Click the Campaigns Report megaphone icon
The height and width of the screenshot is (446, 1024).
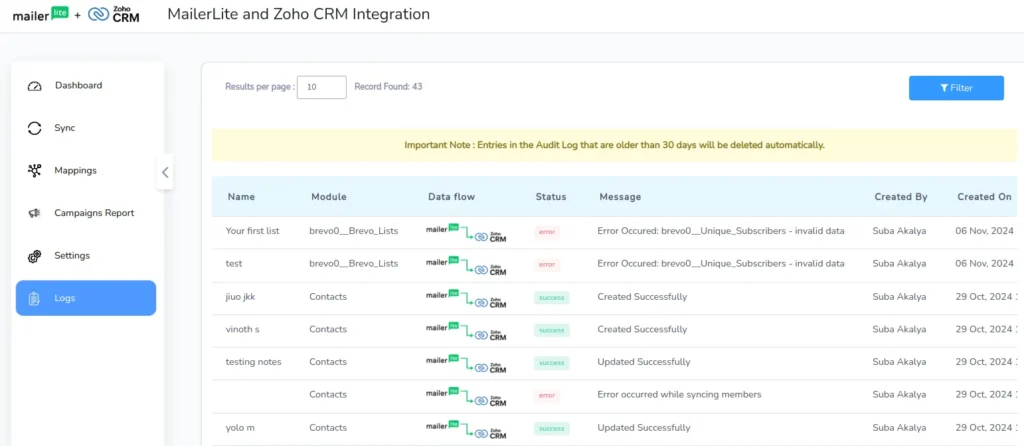pyautogui.click(x=35, y=213)
